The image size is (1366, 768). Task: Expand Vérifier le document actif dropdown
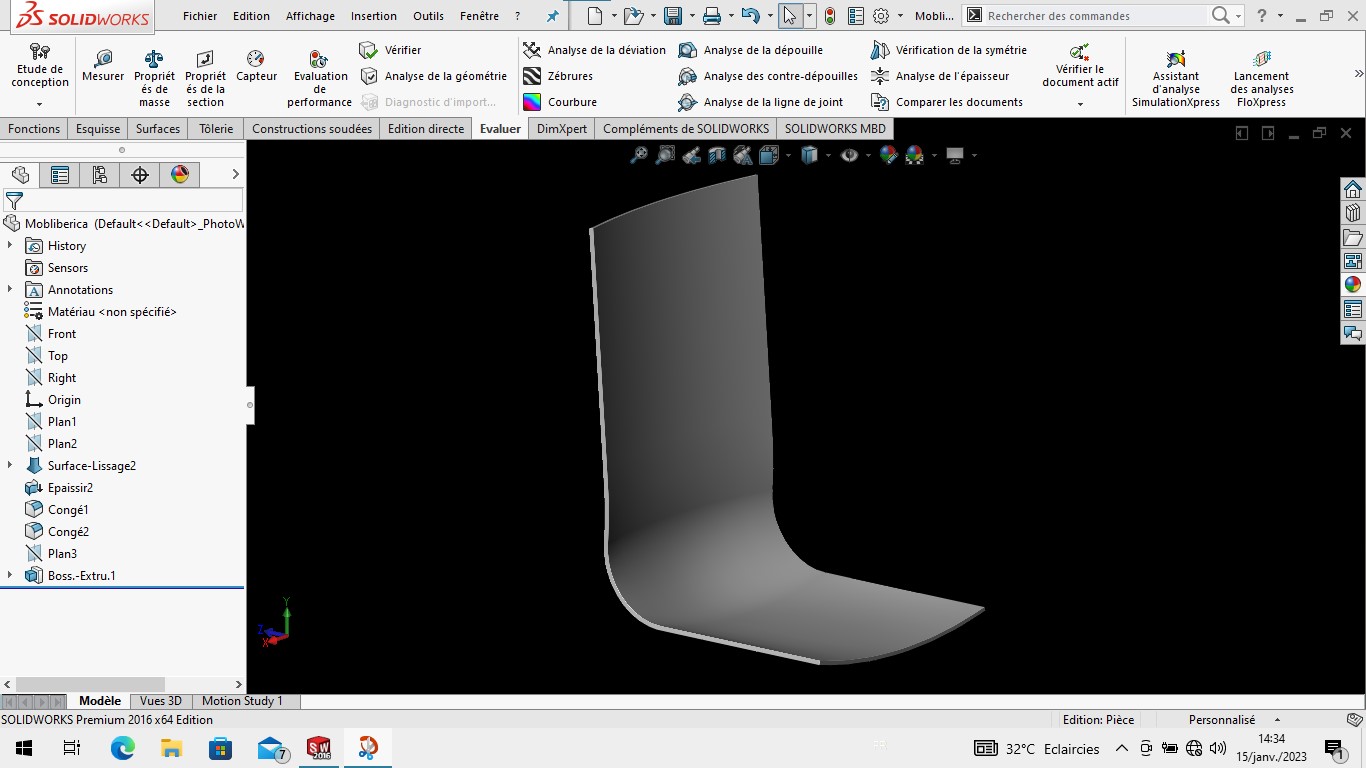click(x=1080, y=104)
